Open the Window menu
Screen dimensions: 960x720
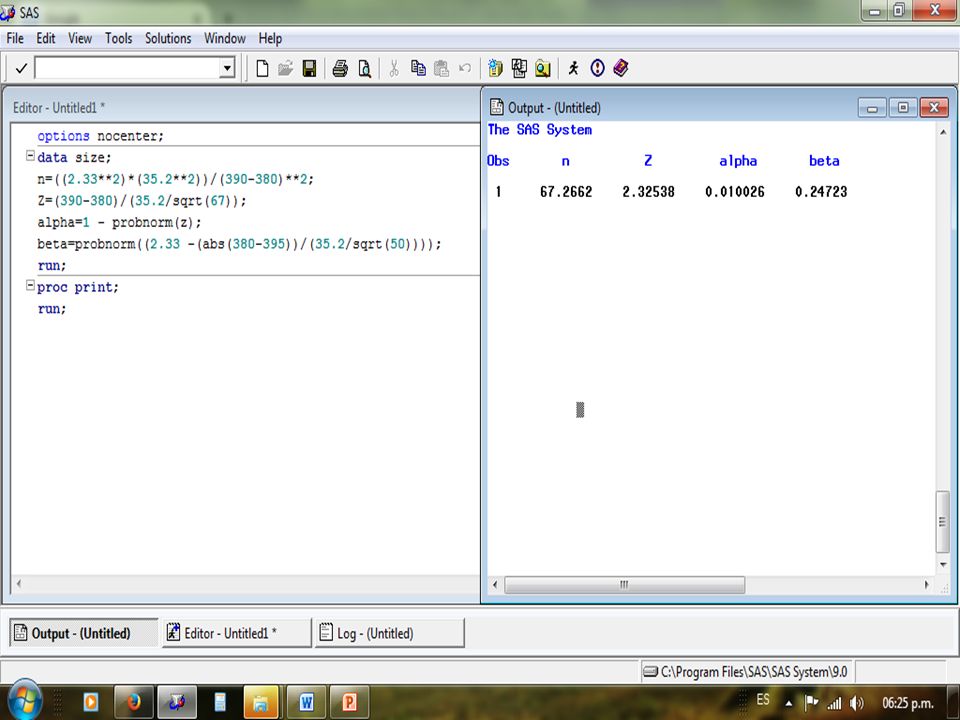coord(225,39)
